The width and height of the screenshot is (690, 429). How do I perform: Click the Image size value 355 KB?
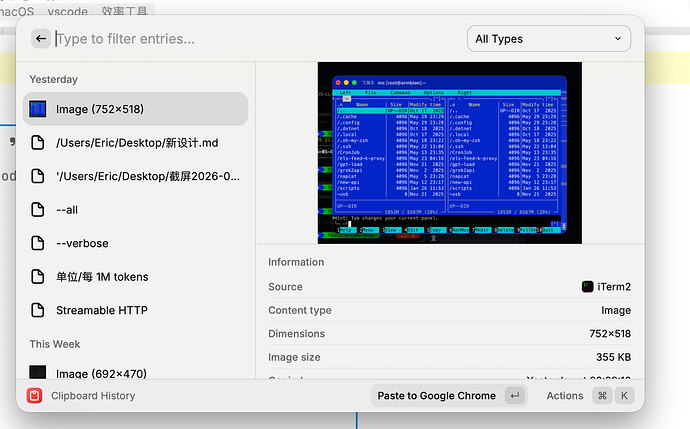pos(613,357)
